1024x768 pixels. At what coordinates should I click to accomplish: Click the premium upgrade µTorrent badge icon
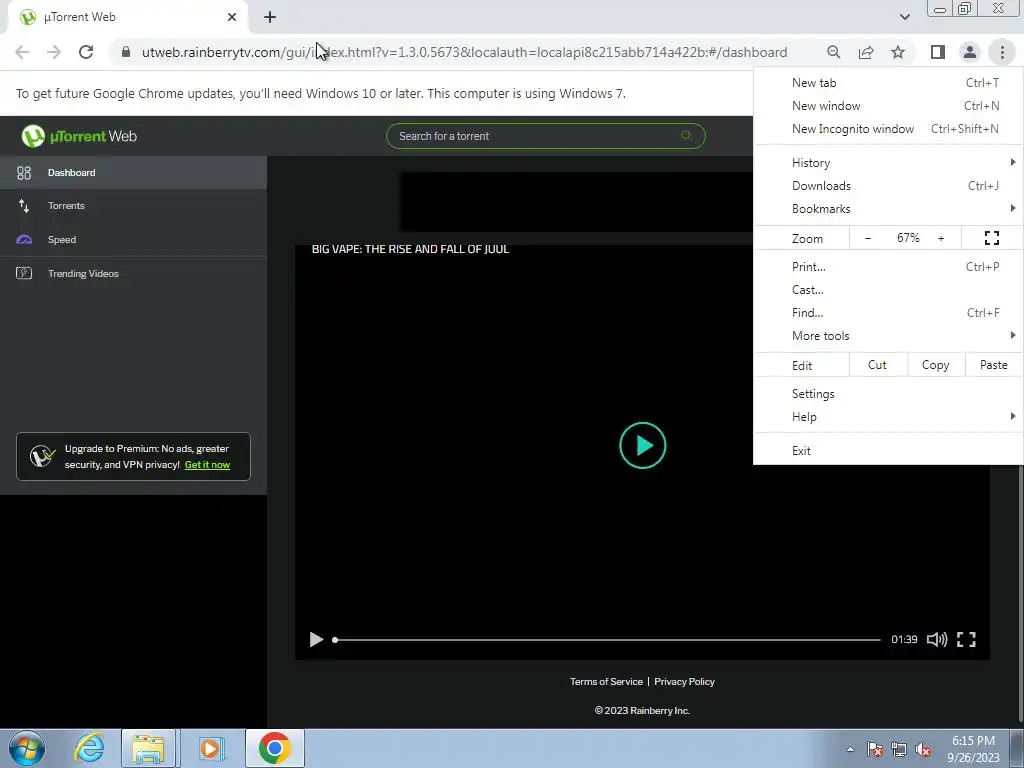pyautogui.click(x=42, y=456)
